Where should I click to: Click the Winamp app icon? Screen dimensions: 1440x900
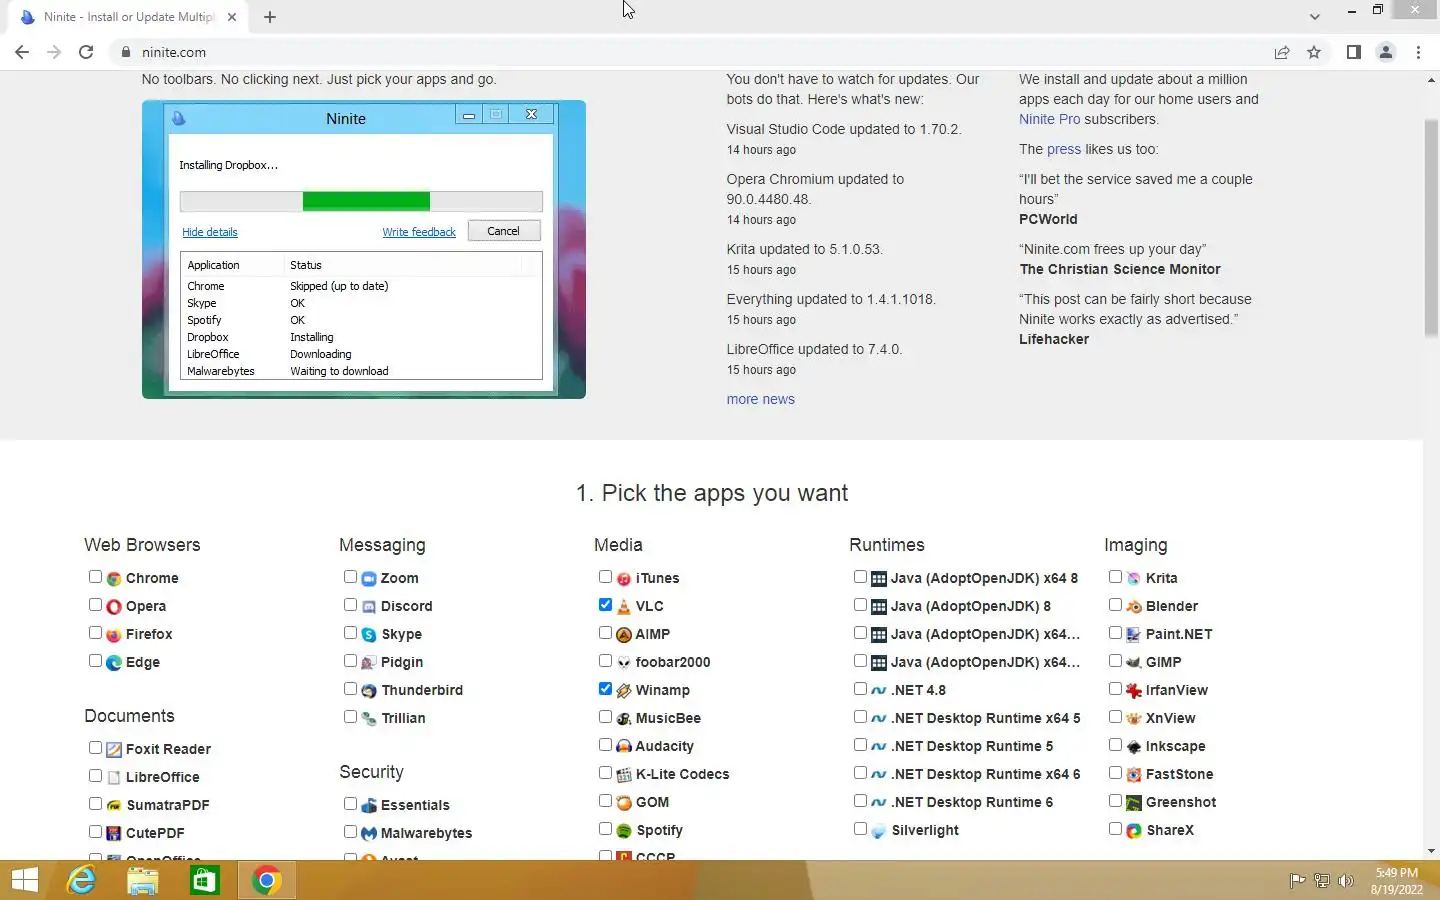624,690
